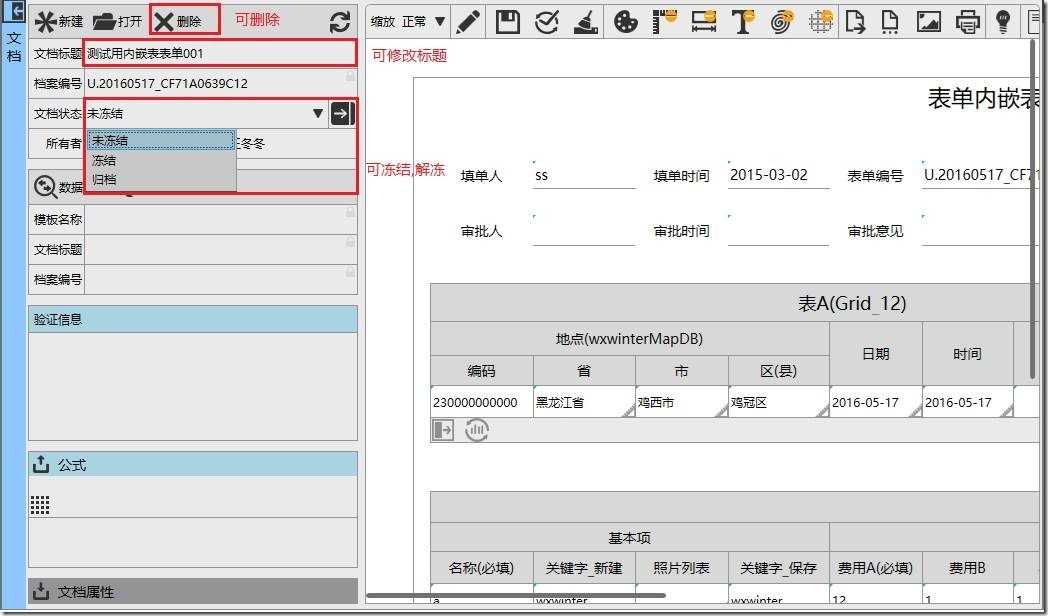
Task: Click the empty 审批时间 field
Action: tap(779, 231)
